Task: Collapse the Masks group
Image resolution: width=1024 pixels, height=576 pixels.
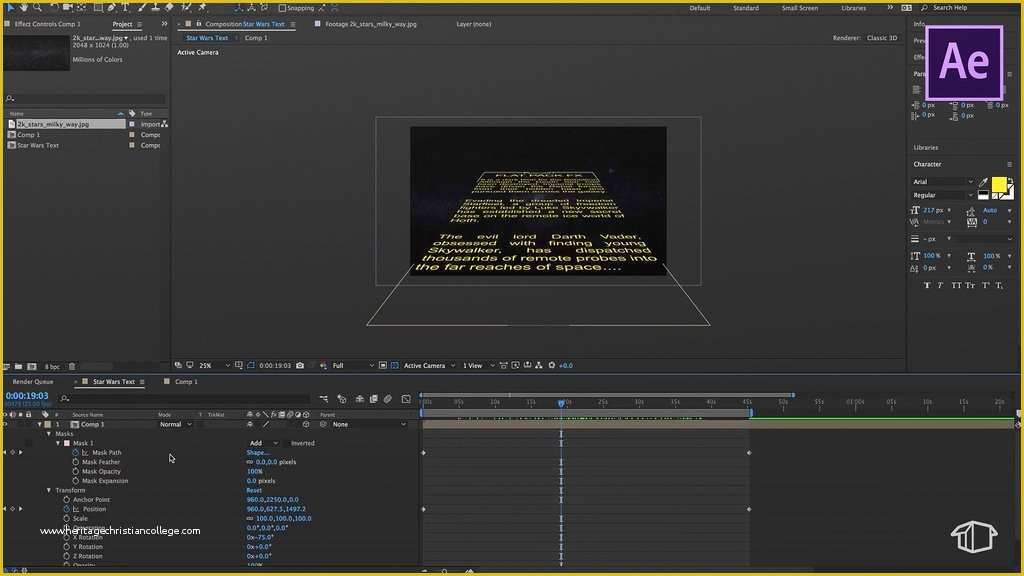Action: 49,434
